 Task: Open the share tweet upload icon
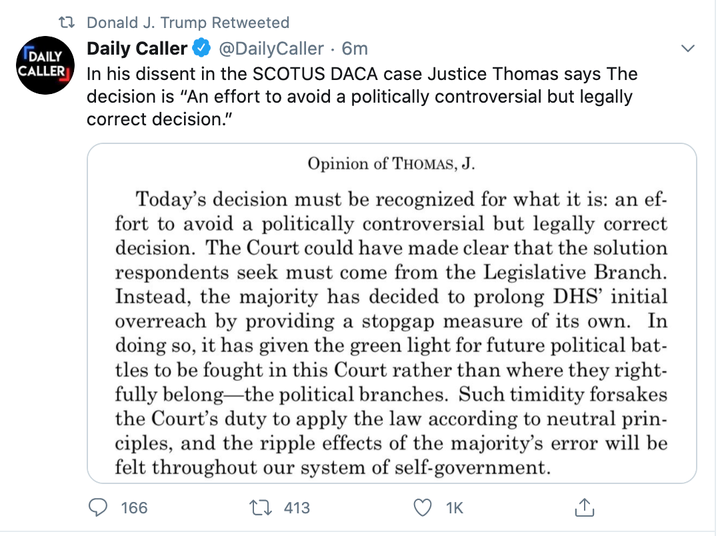click(585, 507)
